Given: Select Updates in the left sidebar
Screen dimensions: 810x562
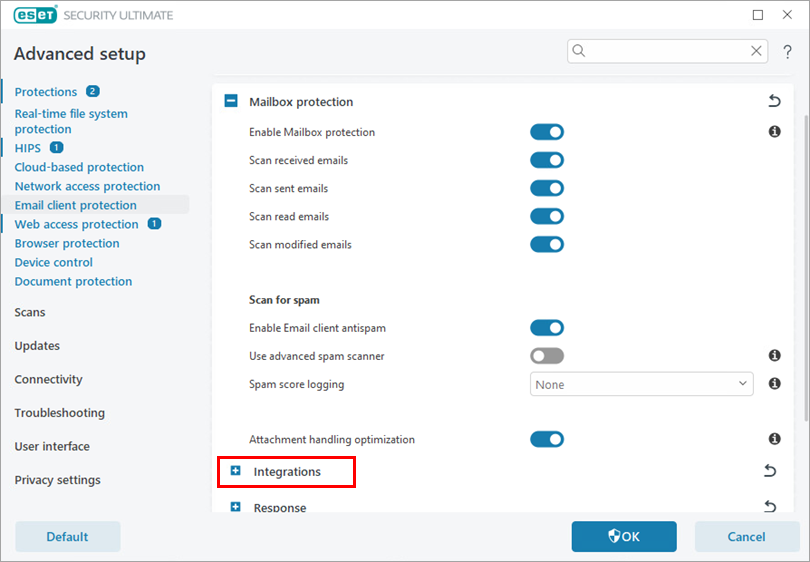Looking at the screenshot, I should (x=37, y=346).
